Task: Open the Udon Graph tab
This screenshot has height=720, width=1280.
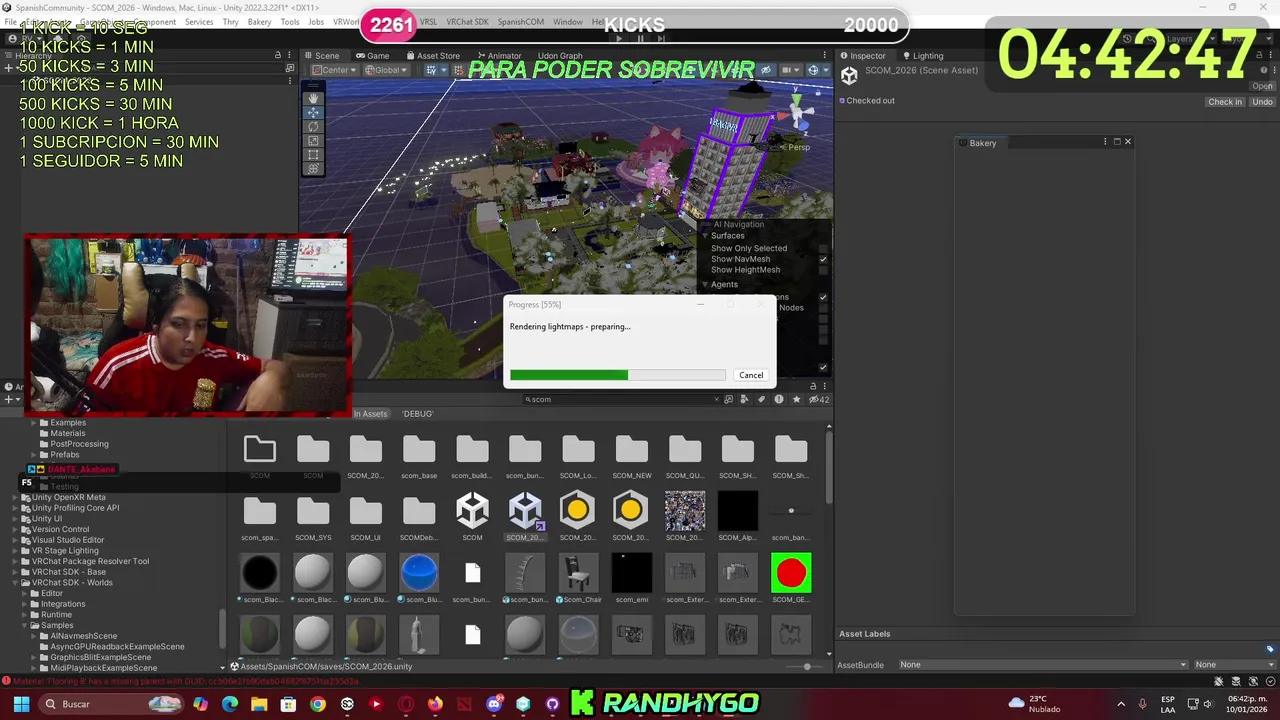Action: point(560,56)
